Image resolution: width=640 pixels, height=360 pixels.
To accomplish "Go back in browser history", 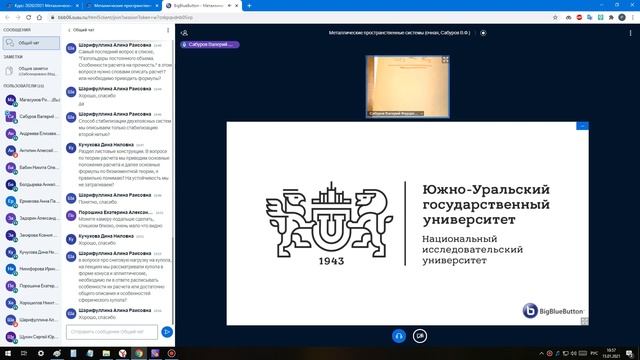I will (7, 18).
